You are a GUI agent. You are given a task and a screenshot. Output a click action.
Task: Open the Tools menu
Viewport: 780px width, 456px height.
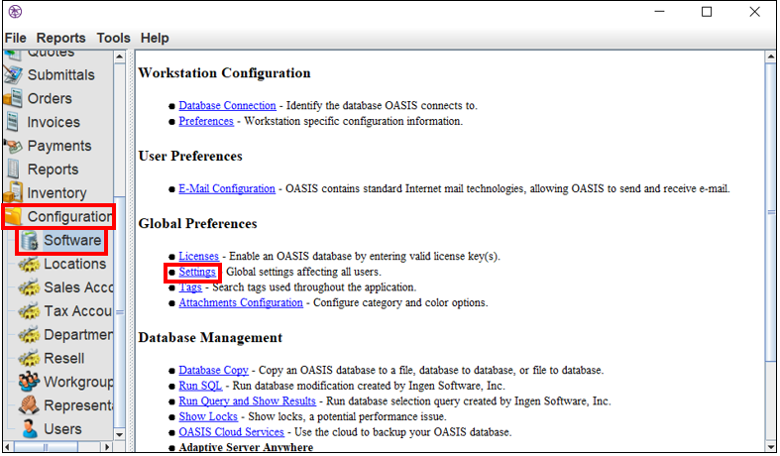[113, 38]
